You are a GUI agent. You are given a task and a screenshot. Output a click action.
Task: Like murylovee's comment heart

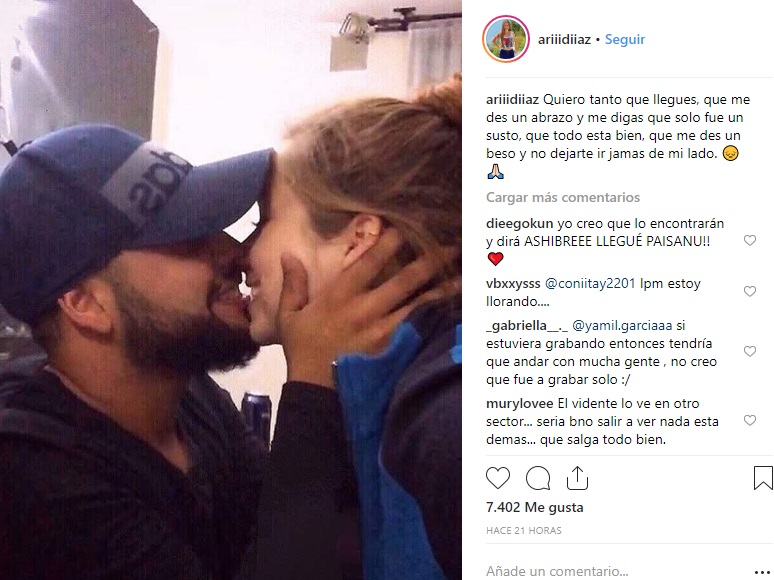pyautogui.click(x=750, y=421)
